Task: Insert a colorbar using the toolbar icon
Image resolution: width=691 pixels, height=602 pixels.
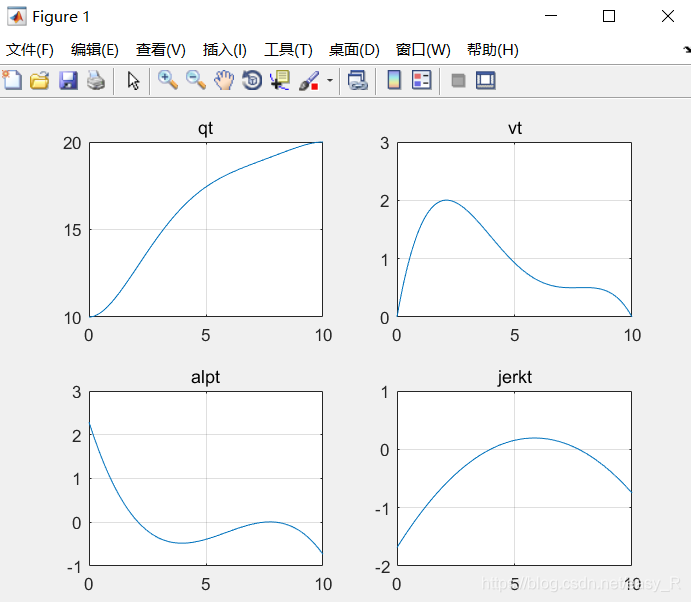Action: coord(394,81)
